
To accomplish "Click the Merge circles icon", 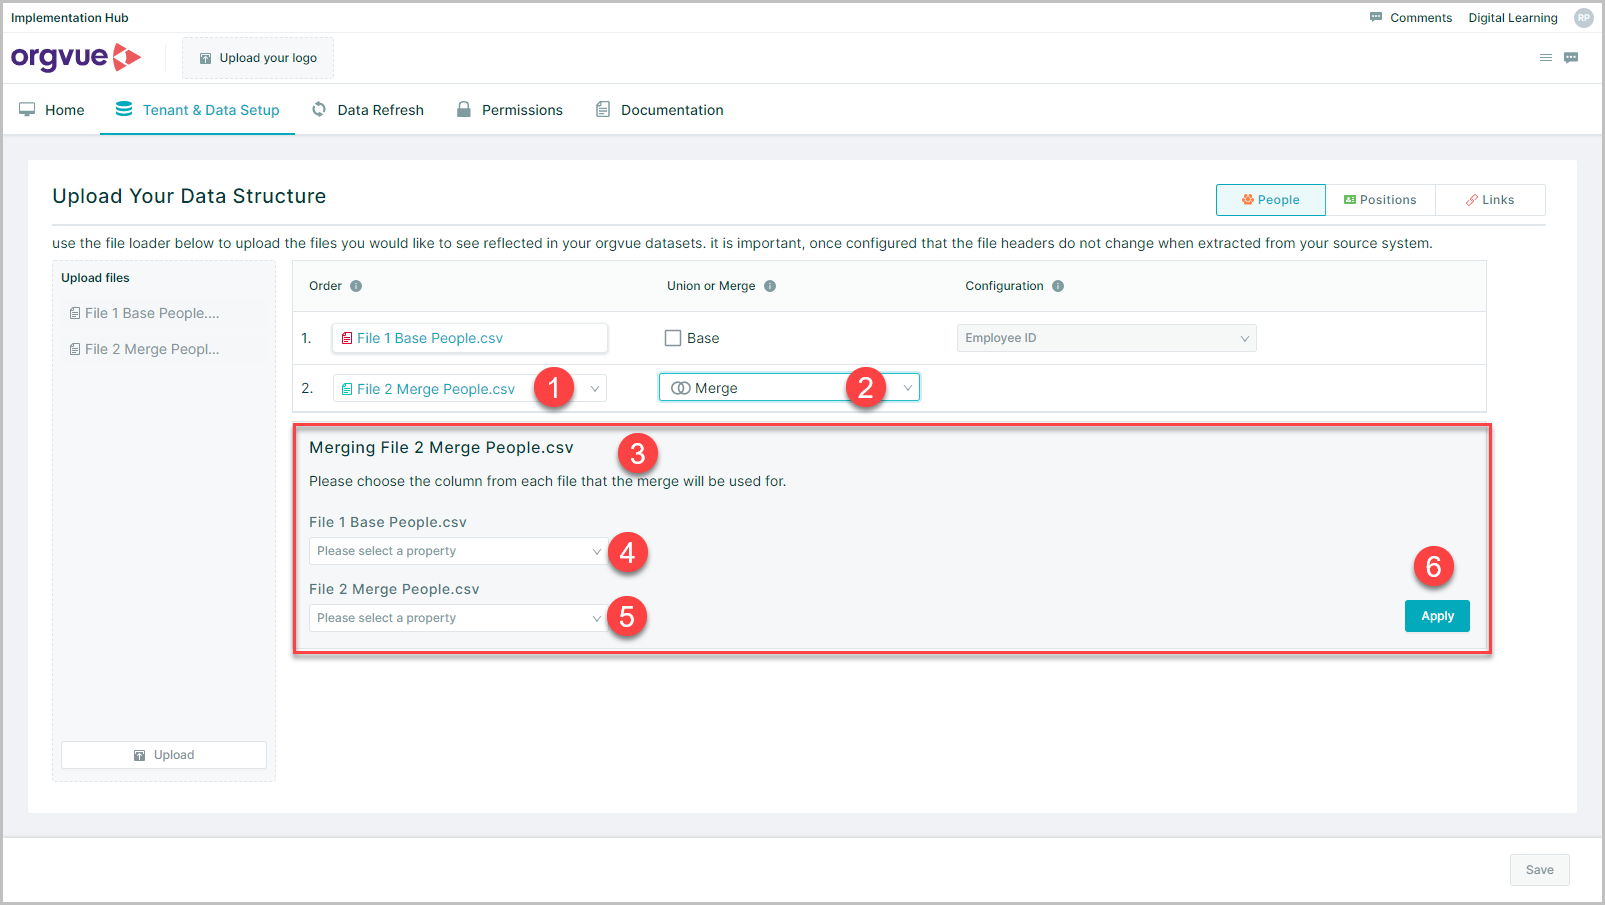I will (x=681, y=388).
